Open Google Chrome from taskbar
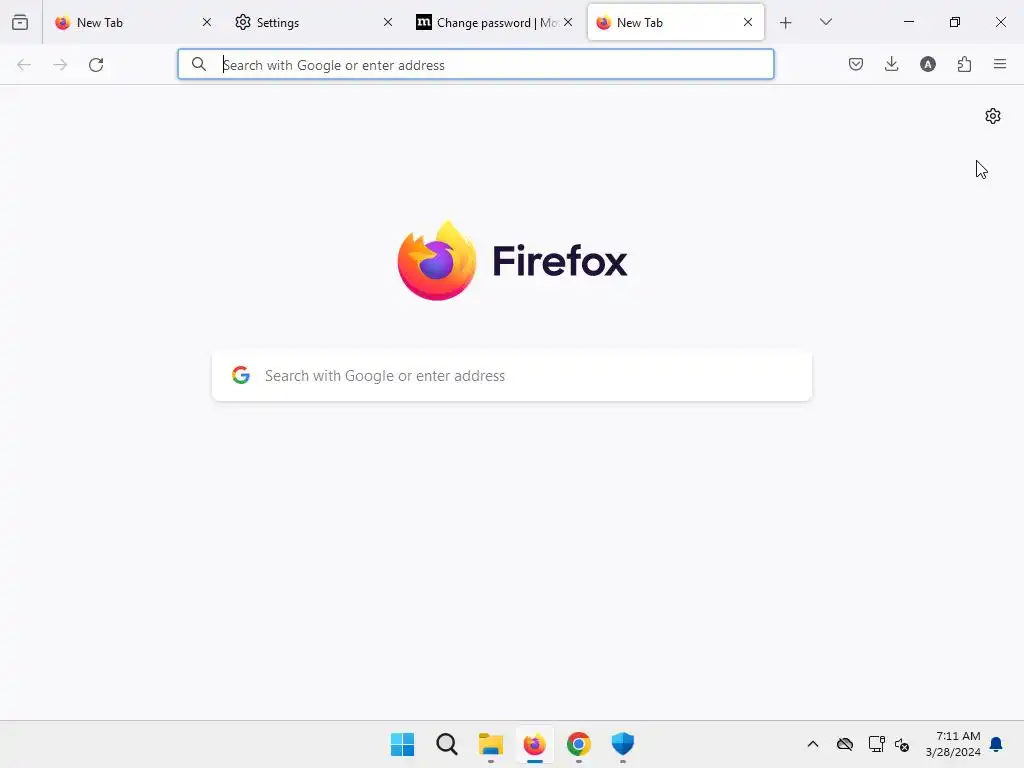The height and width of the screenshot is (768, 1024). [x=579, y=744]
